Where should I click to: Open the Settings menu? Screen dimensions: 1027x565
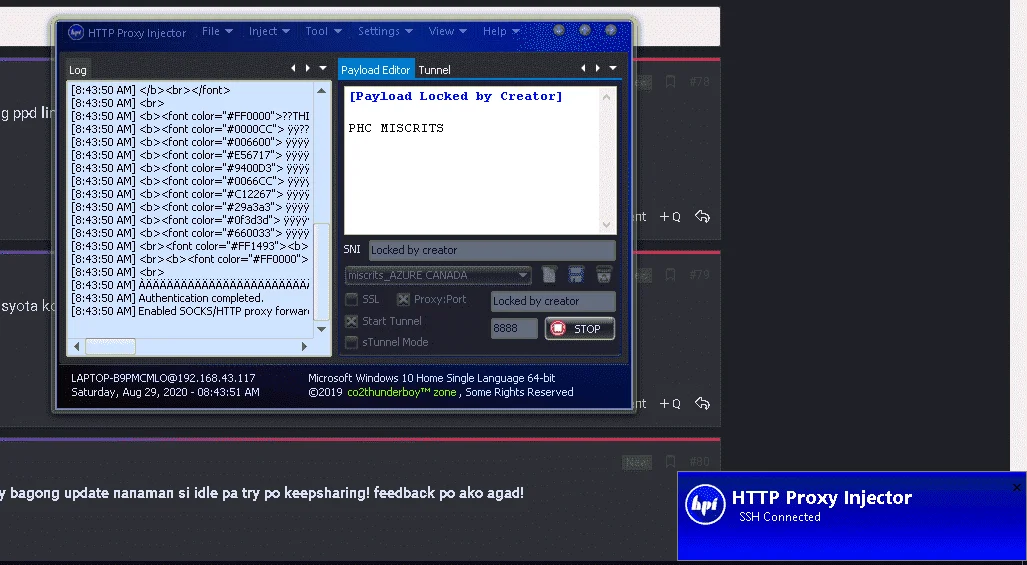click(384, 31)
